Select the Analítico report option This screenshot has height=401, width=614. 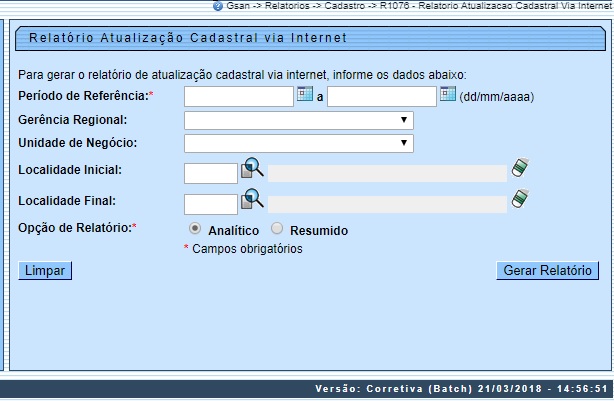pos(195,229)
